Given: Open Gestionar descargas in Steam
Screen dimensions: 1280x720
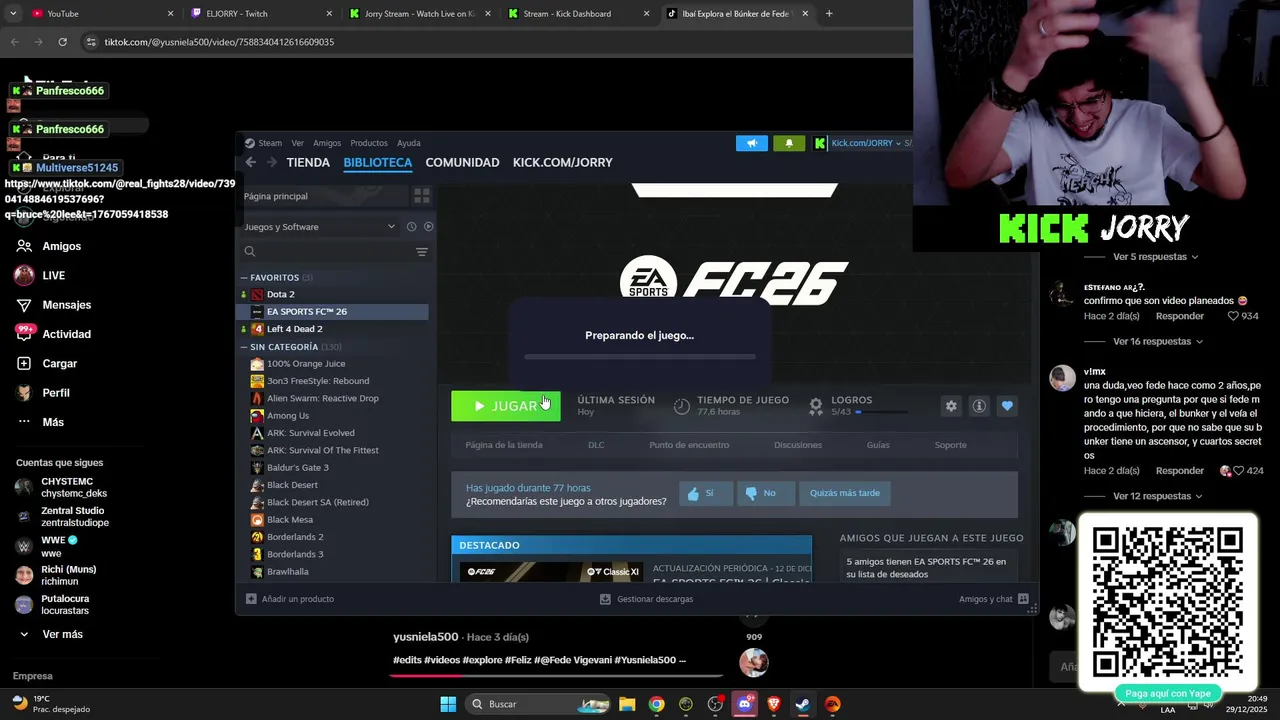Looking at the screenshot, I should [646, 599].
